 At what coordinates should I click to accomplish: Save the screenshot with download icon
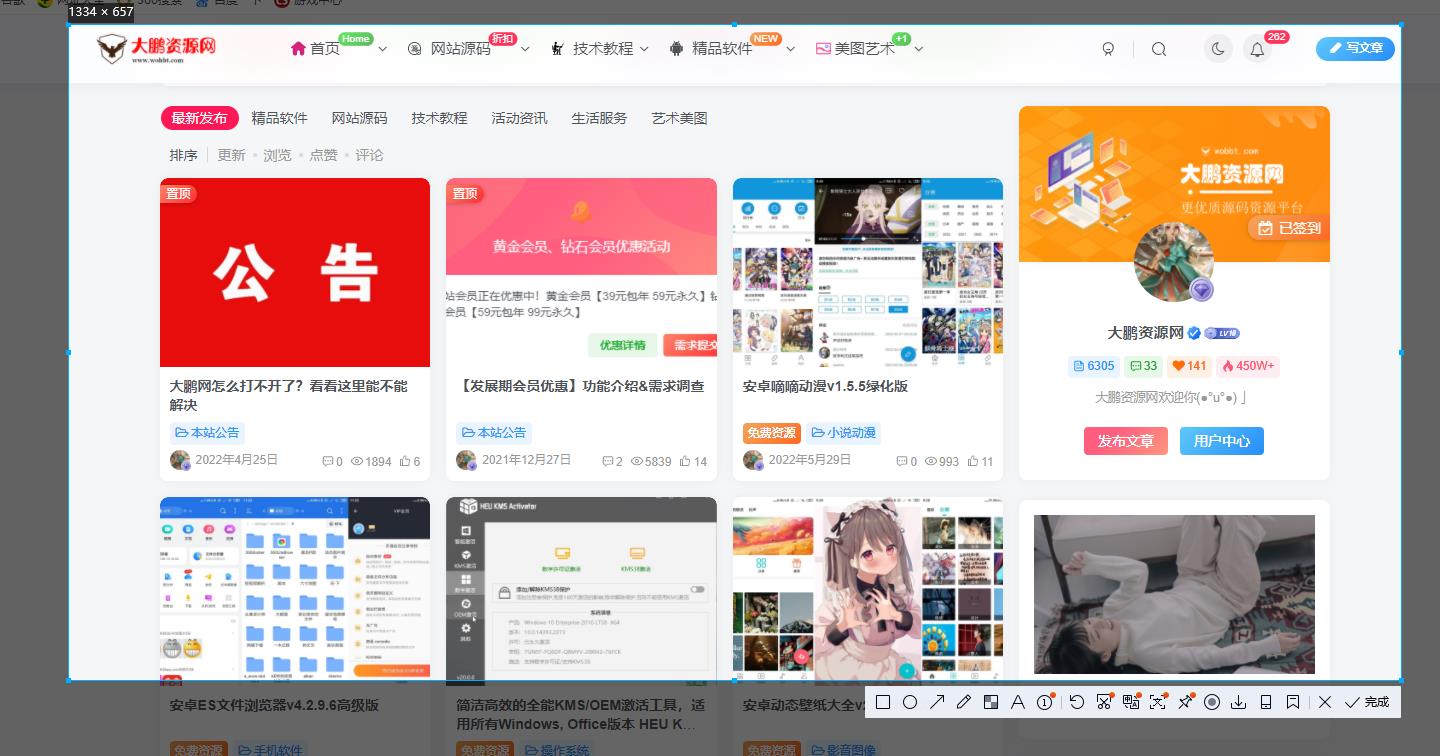(x=1239, y=702)
